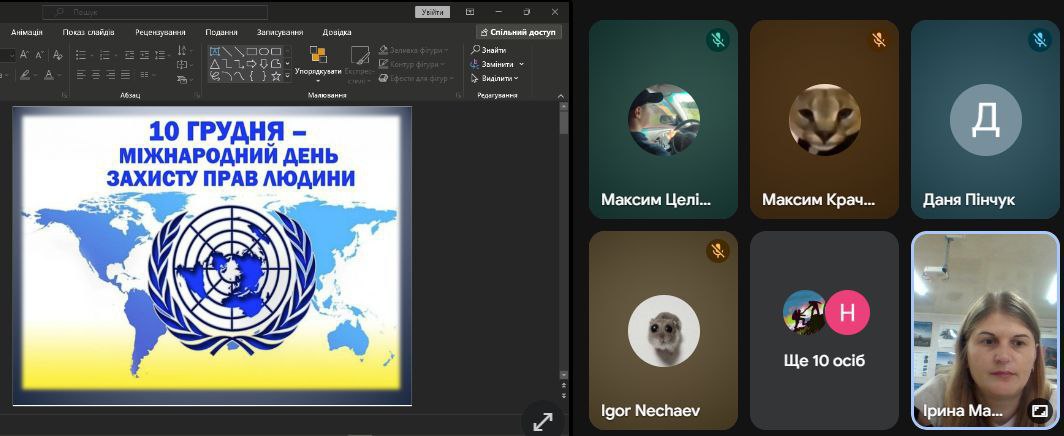Pick the freeform scribble shape
Viewport: 1064px width, 436px height.
[214, 76]
